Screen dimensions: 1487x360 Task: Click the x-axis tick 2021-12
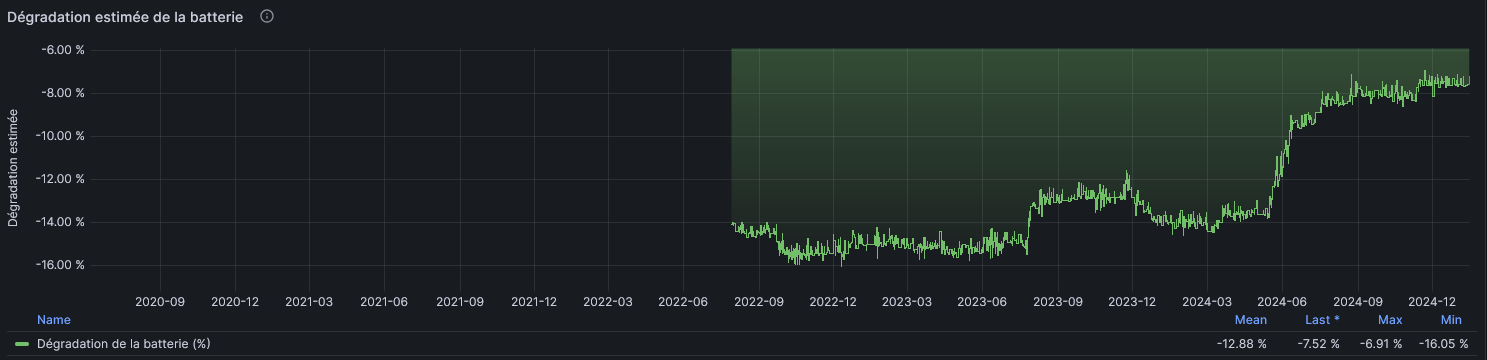point(535,300)
